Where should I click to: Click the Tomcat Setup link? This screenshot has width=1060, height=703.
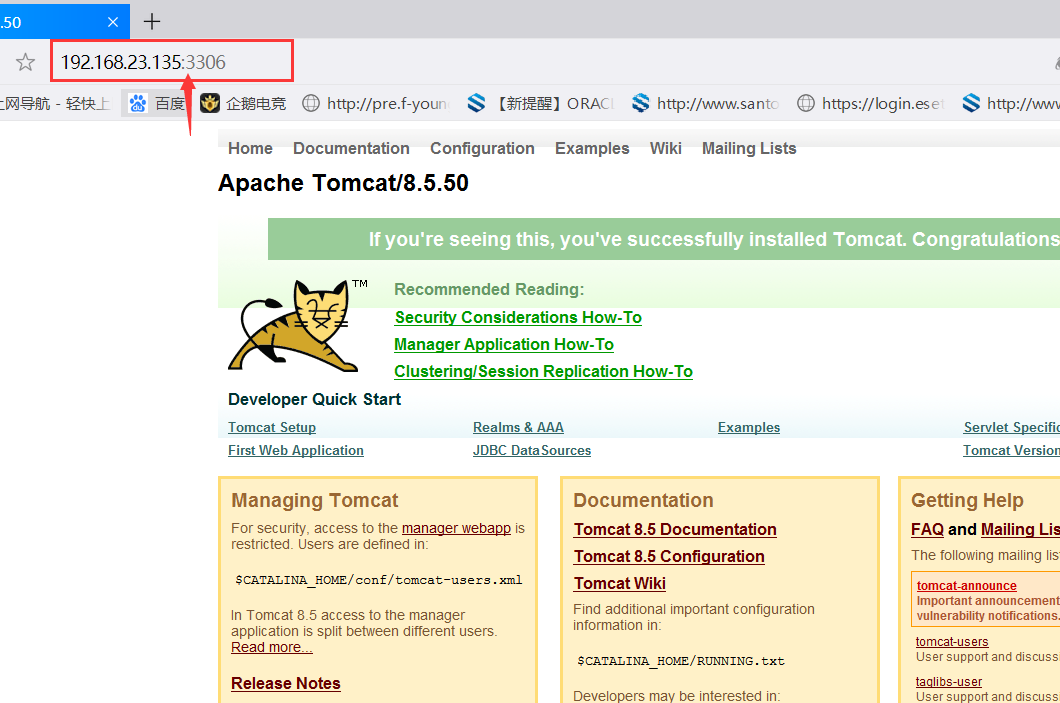272,427
